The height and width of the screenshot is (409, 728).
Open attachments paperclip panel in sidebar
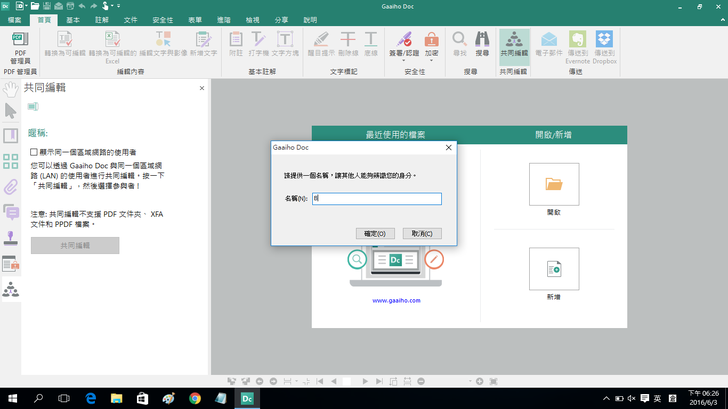[11, 187]
